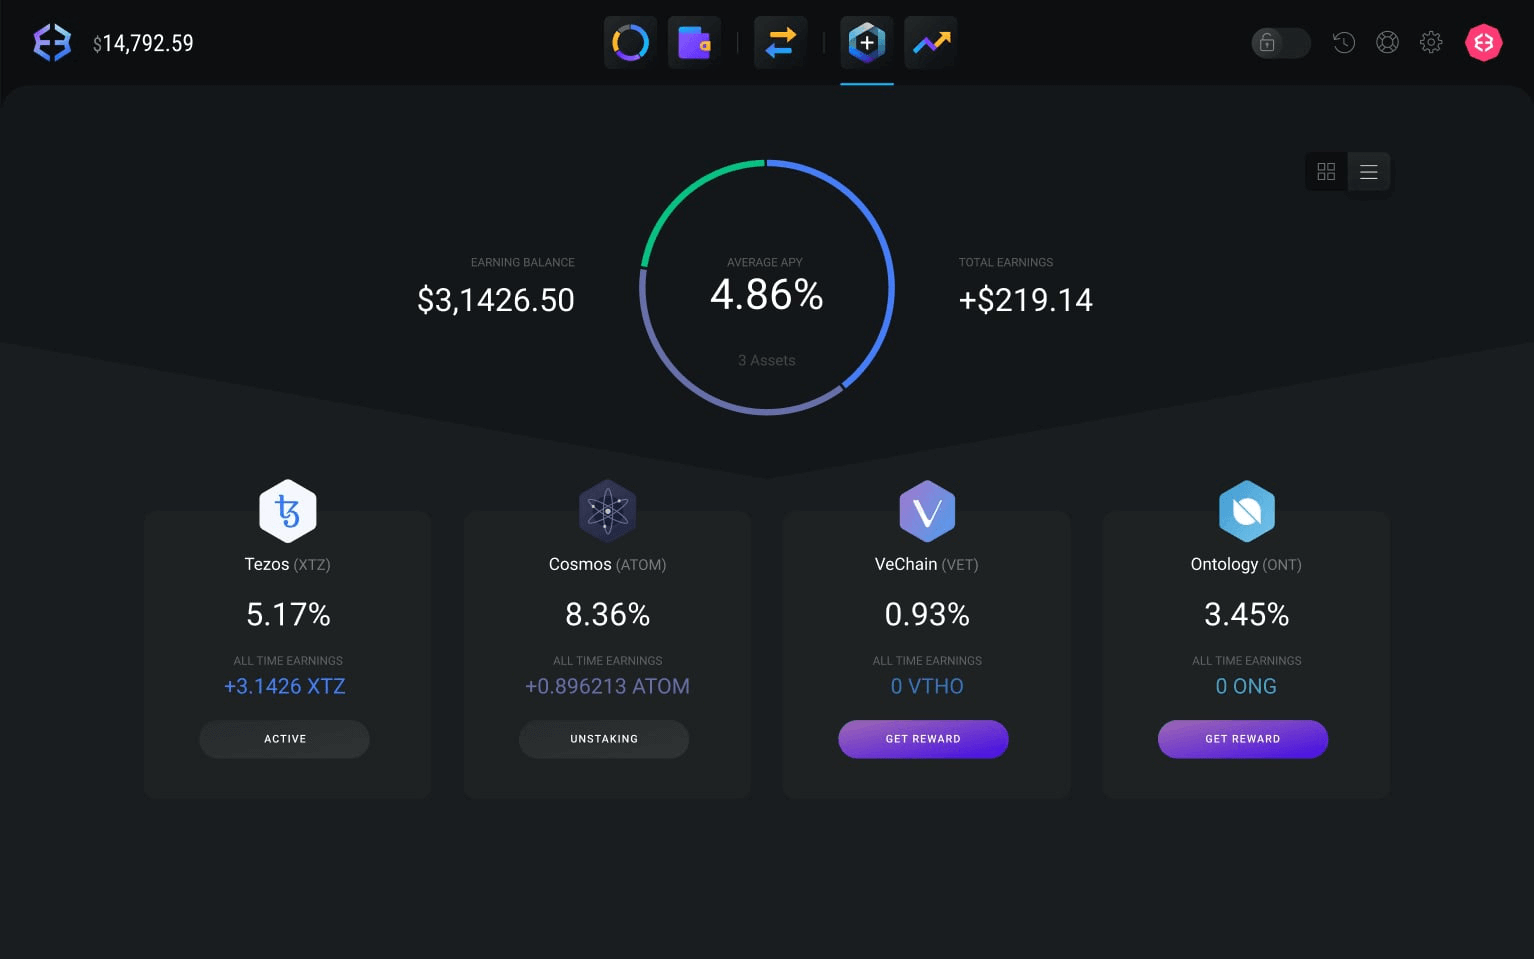Click the Cosmos 8.36% rate
Viewport: 1534px width, 959px height.
coord(607,614)
